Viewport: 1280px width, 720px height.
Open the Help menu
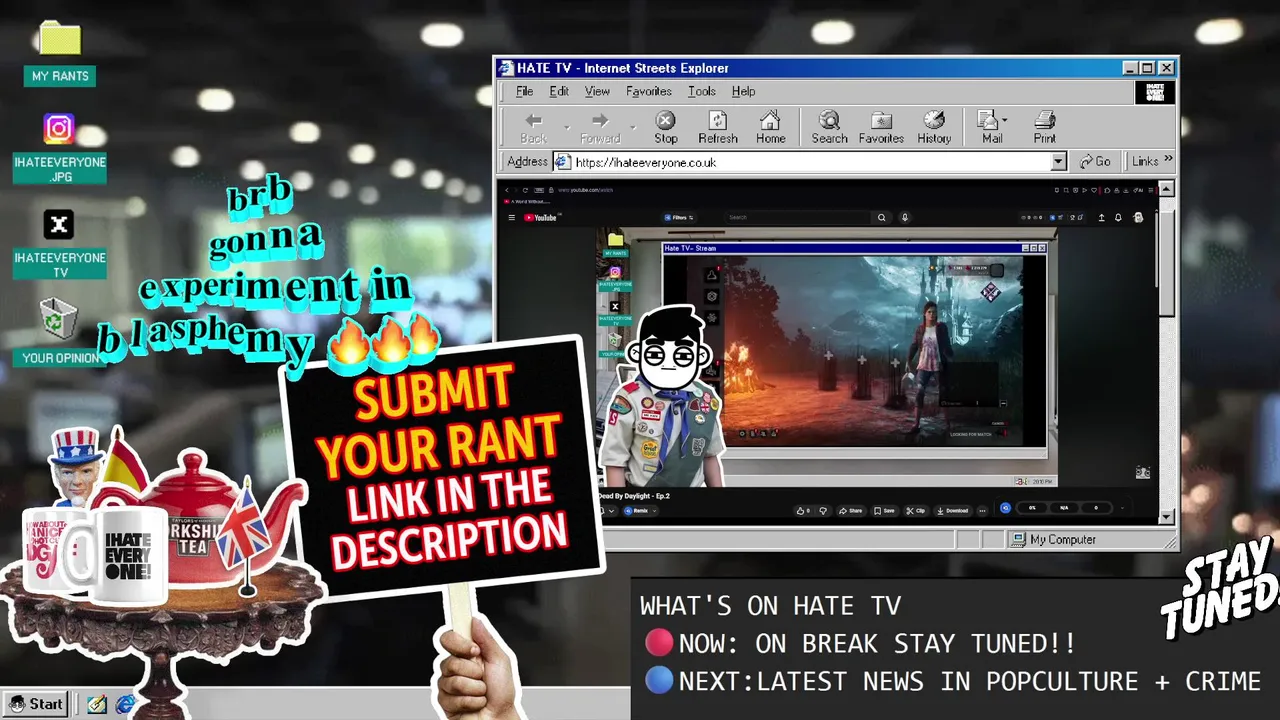click(x=743, y=91)
